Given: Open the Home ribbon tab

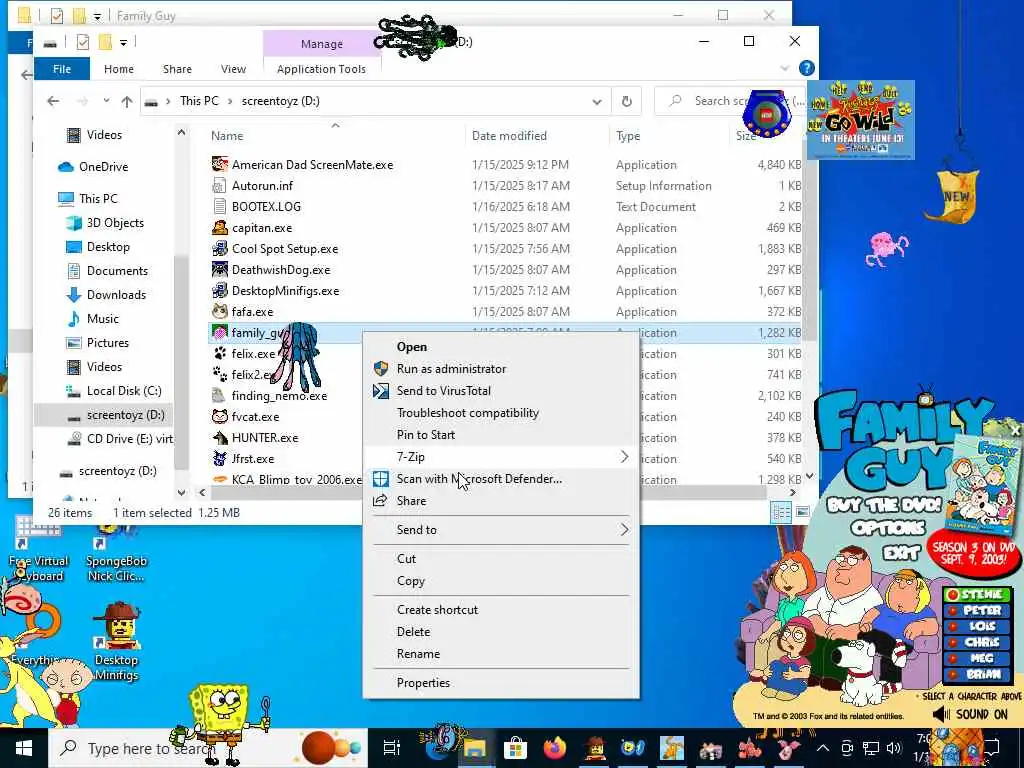Looking at the screenshot, I should pos(118,69).
